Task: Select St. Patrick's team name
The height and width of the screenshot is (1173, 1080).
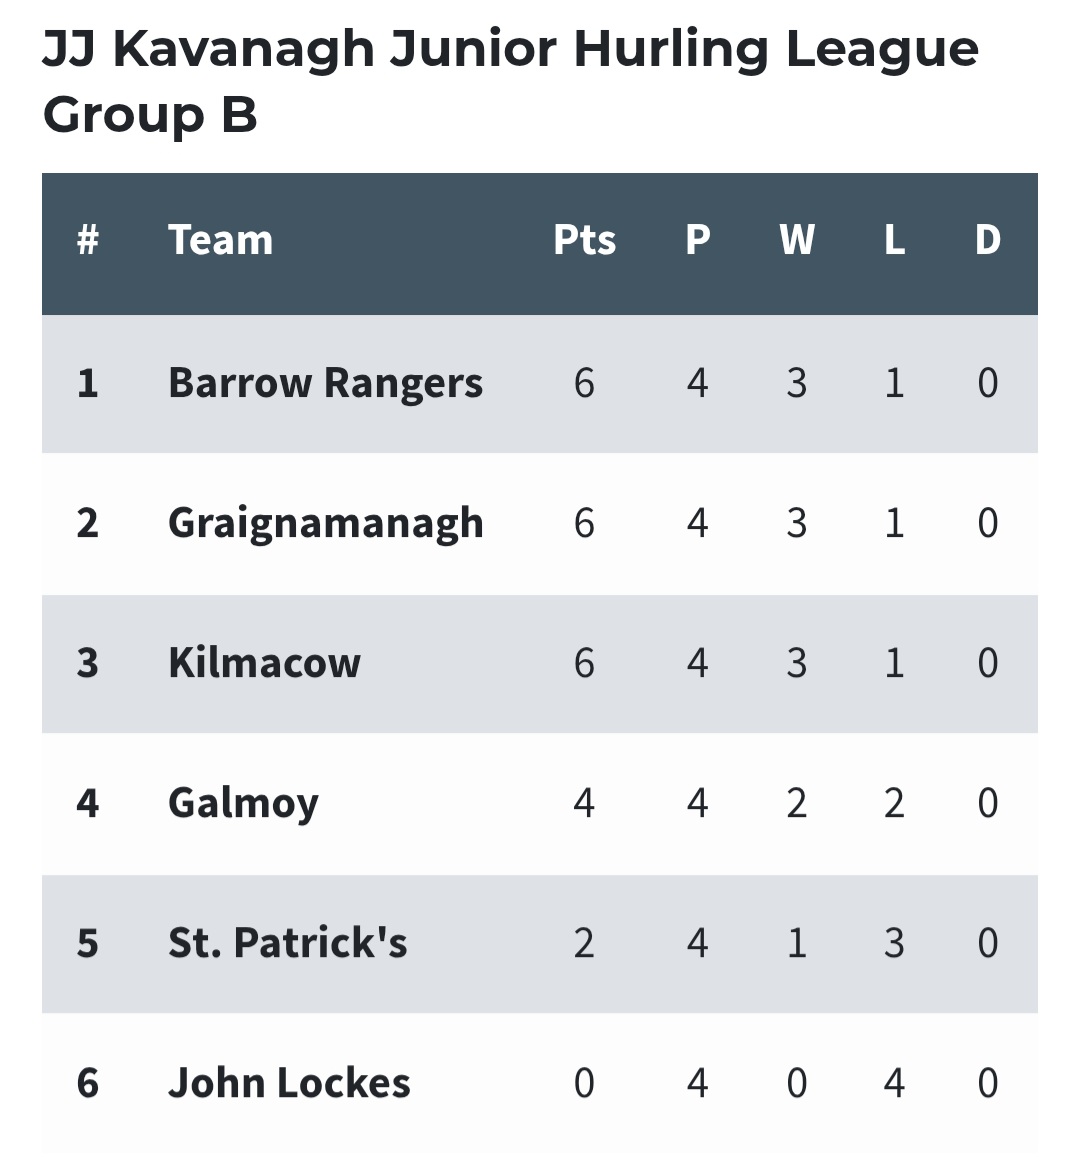Action: [287, 943]
